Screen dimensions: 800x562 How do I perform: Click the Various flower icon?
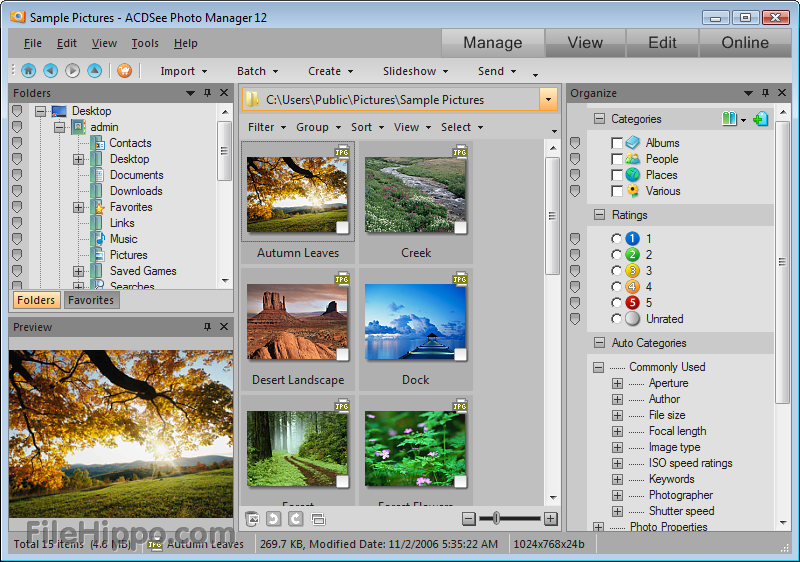pyautogui.click(x=633, y=191)
